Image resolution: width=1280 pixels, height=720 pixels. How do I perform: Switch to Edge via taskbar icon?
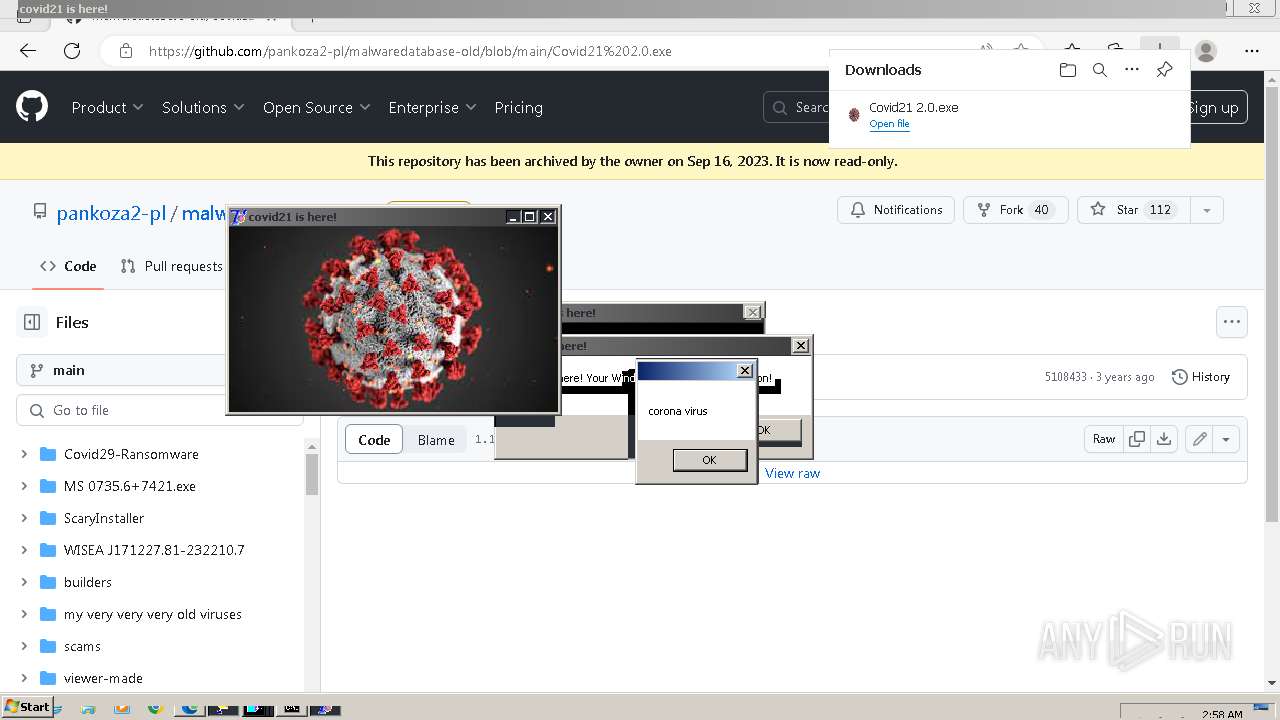click(189, 709)
